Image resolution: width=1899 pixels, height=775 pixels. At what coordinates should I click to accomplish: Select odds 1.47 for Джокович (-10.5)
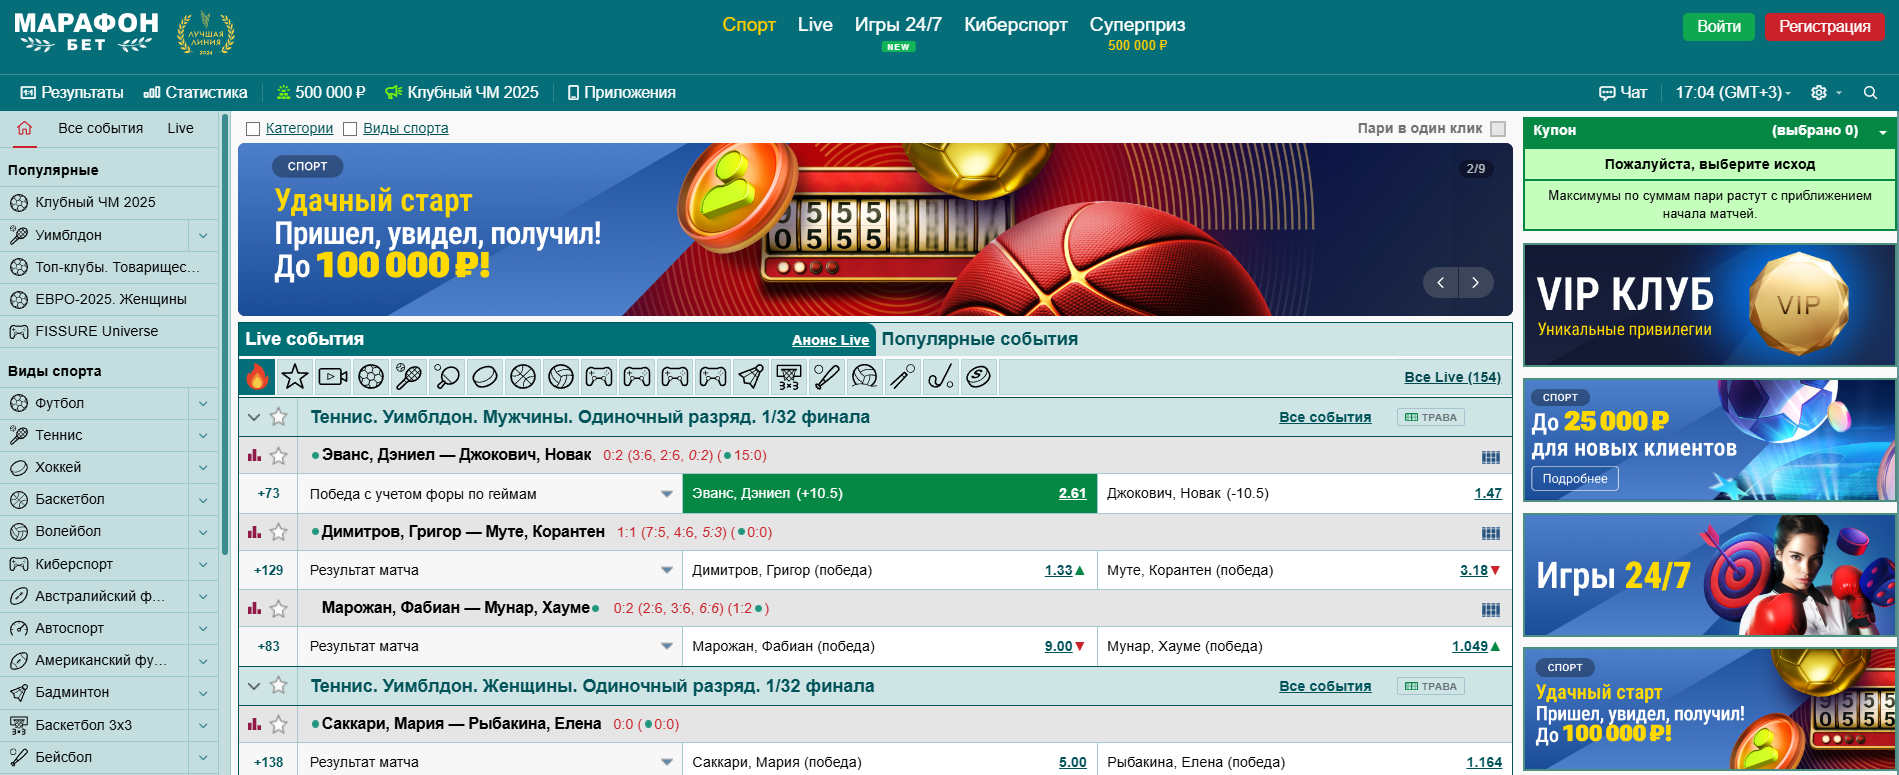tap(1488, 493)
